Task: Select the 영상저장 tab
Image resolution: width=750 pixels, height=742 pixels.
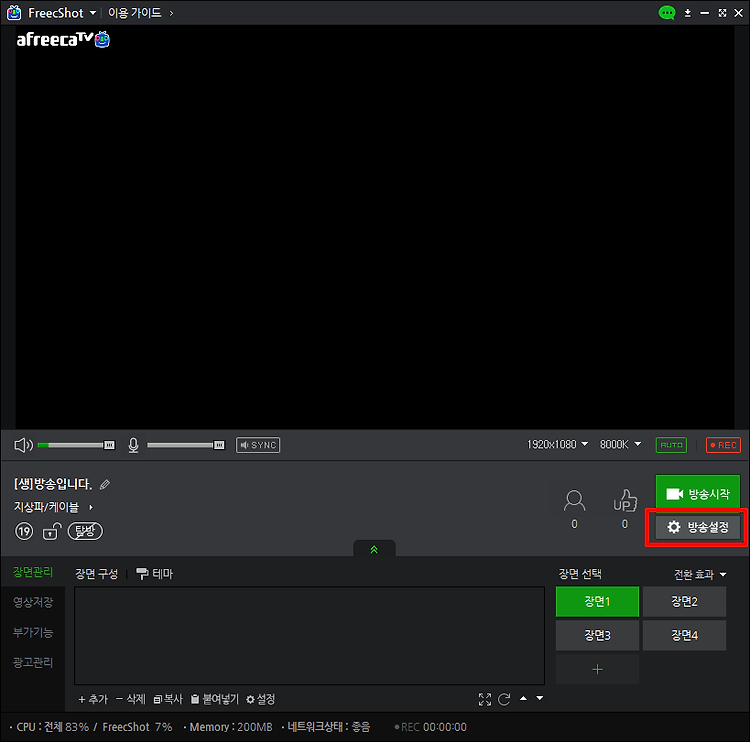Action: (x=33, y=602)
